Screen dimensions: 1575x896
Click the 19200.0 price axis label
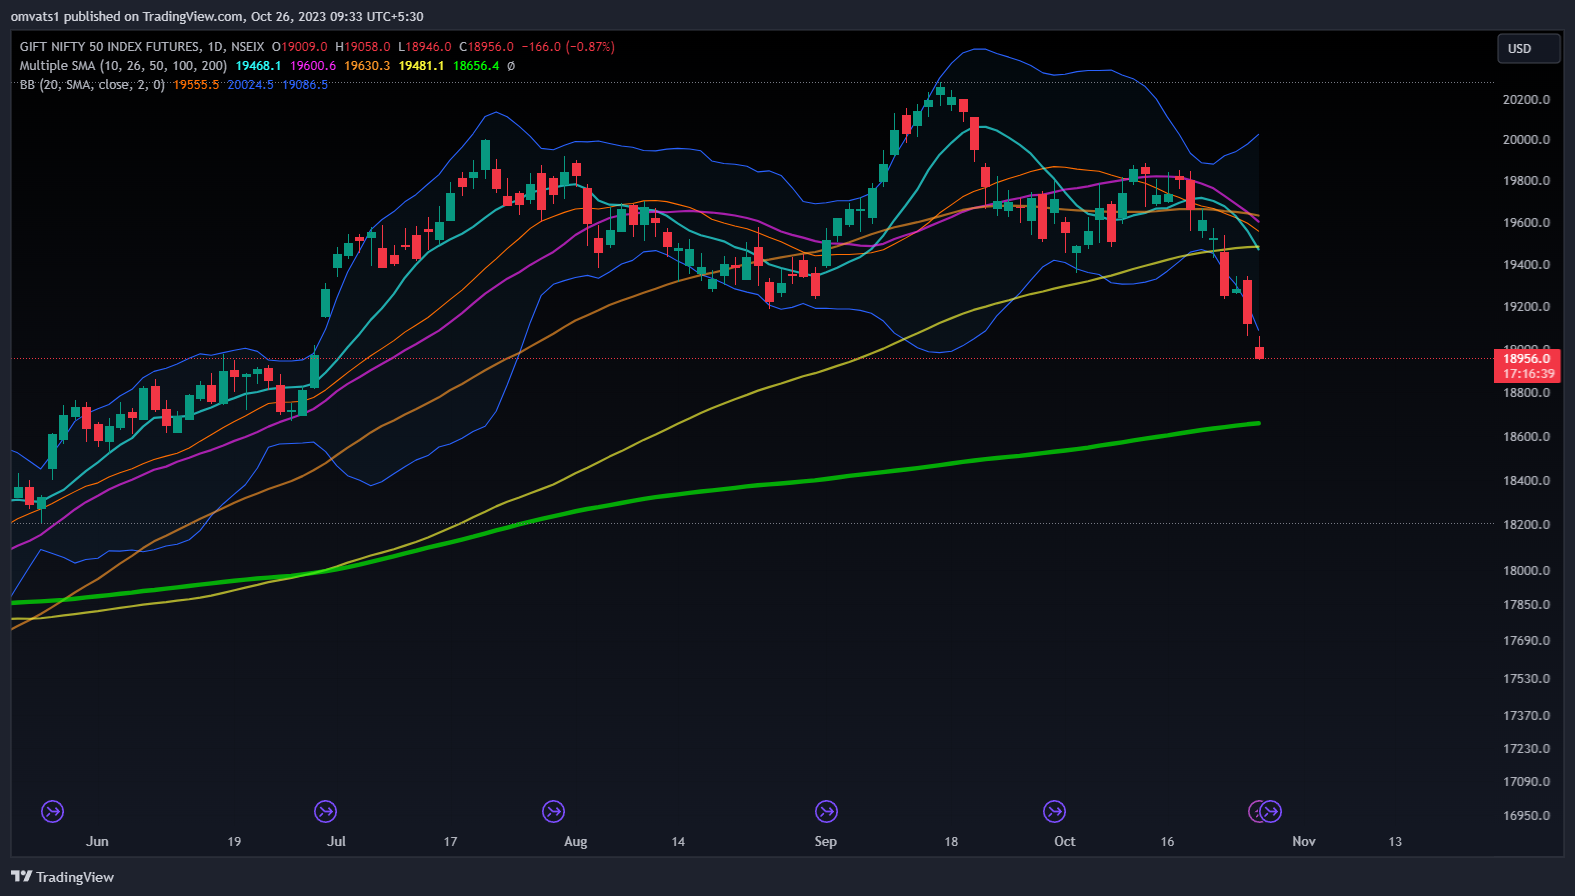pyautogui.click(x=1526, y=307)
